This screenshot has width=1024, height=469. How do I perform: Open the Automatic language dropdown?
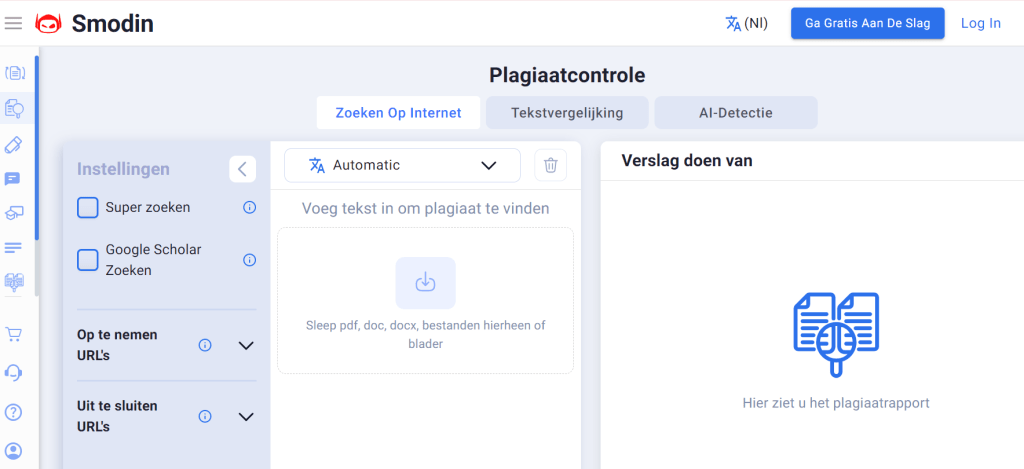click(x=402, y=166)
